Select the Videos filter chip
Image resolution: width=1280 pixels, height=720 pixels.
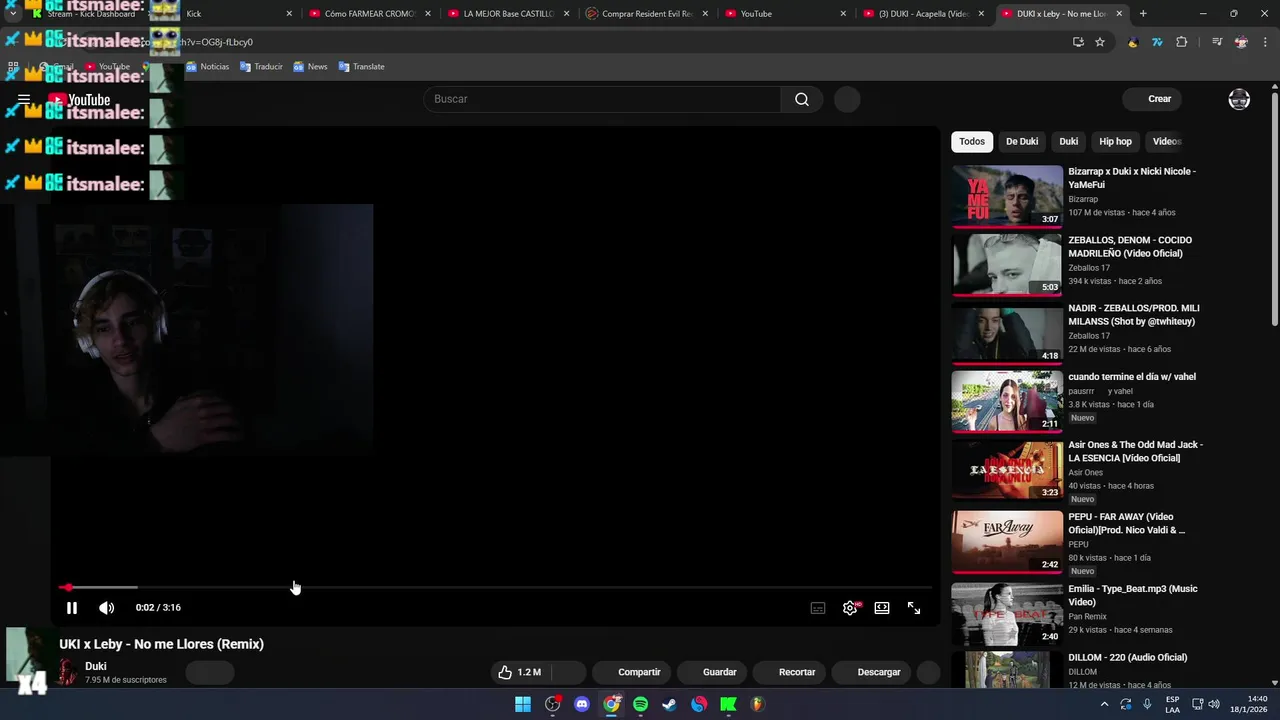[1166, 141]
